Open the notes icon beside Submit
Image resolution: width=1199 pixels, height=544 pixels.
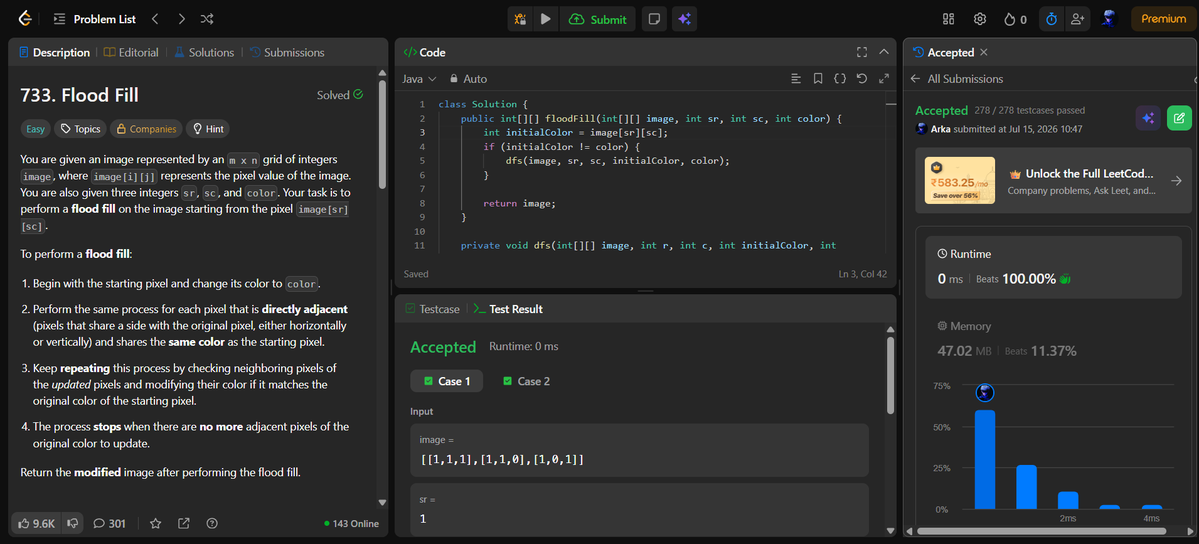pyautogui.click(x=654, y=19)
